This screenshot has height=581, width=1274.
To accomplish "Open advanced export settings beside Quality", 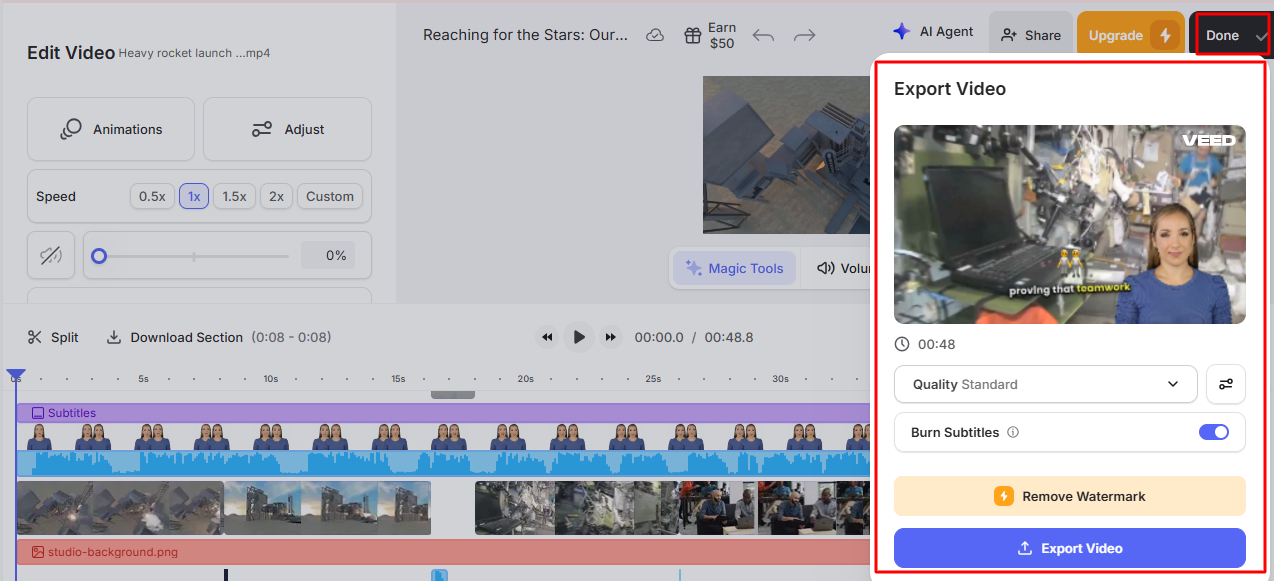I will (x=1225, y=384).
